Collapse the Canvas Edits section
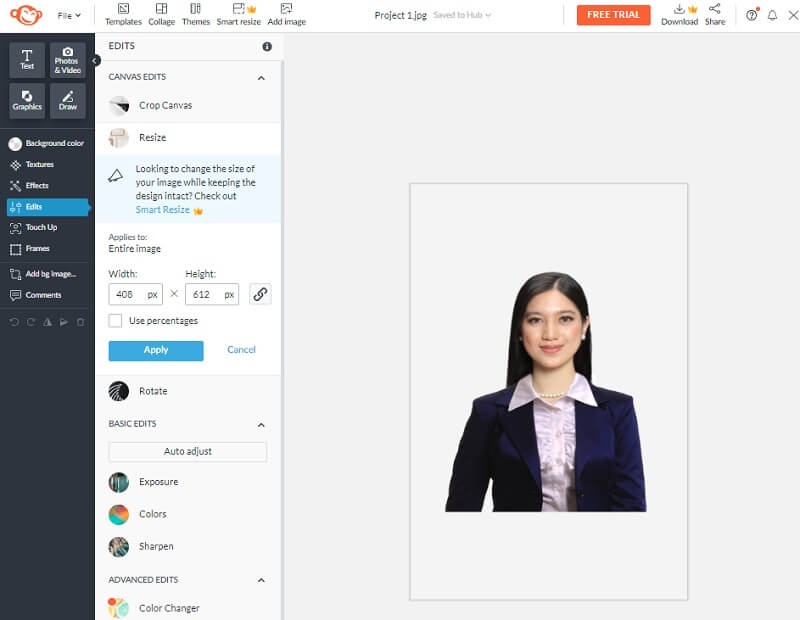 pos(261,78)
